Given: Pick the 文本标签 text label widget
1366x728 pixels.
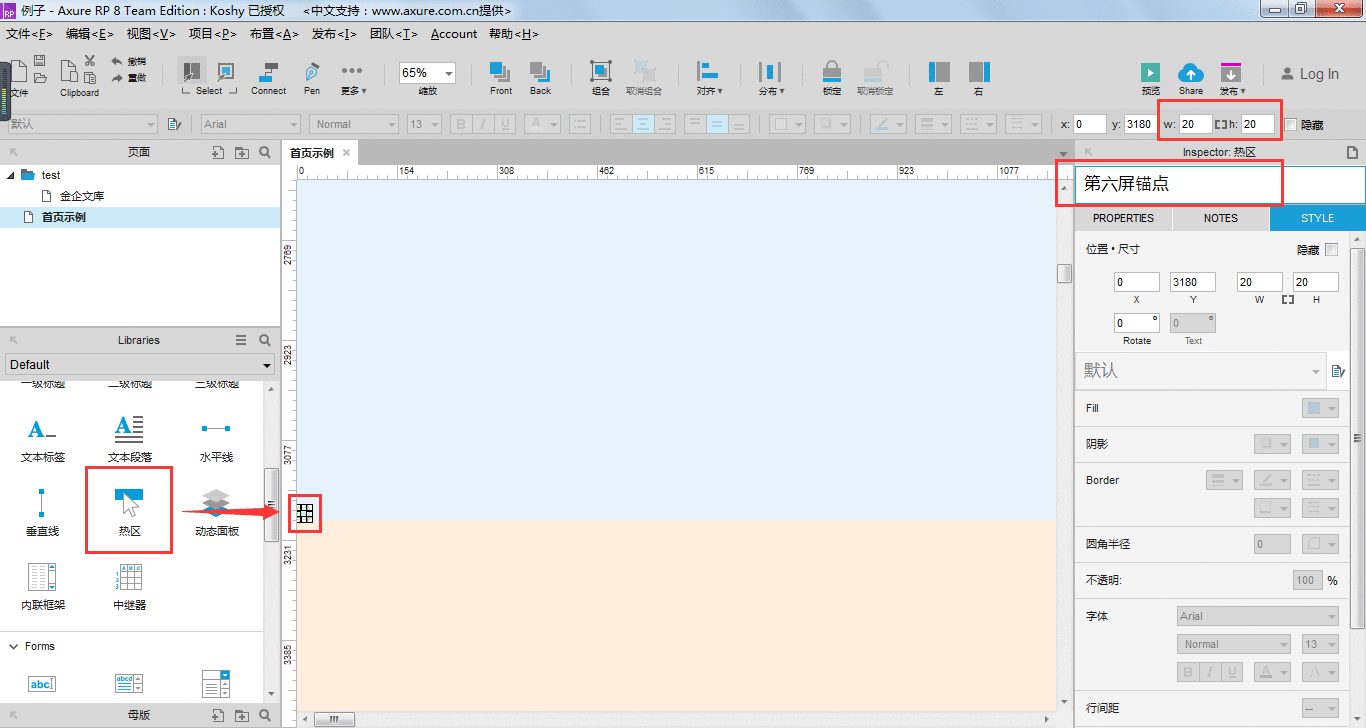Looking at the screenshot, I should click(x=43, y=438).
